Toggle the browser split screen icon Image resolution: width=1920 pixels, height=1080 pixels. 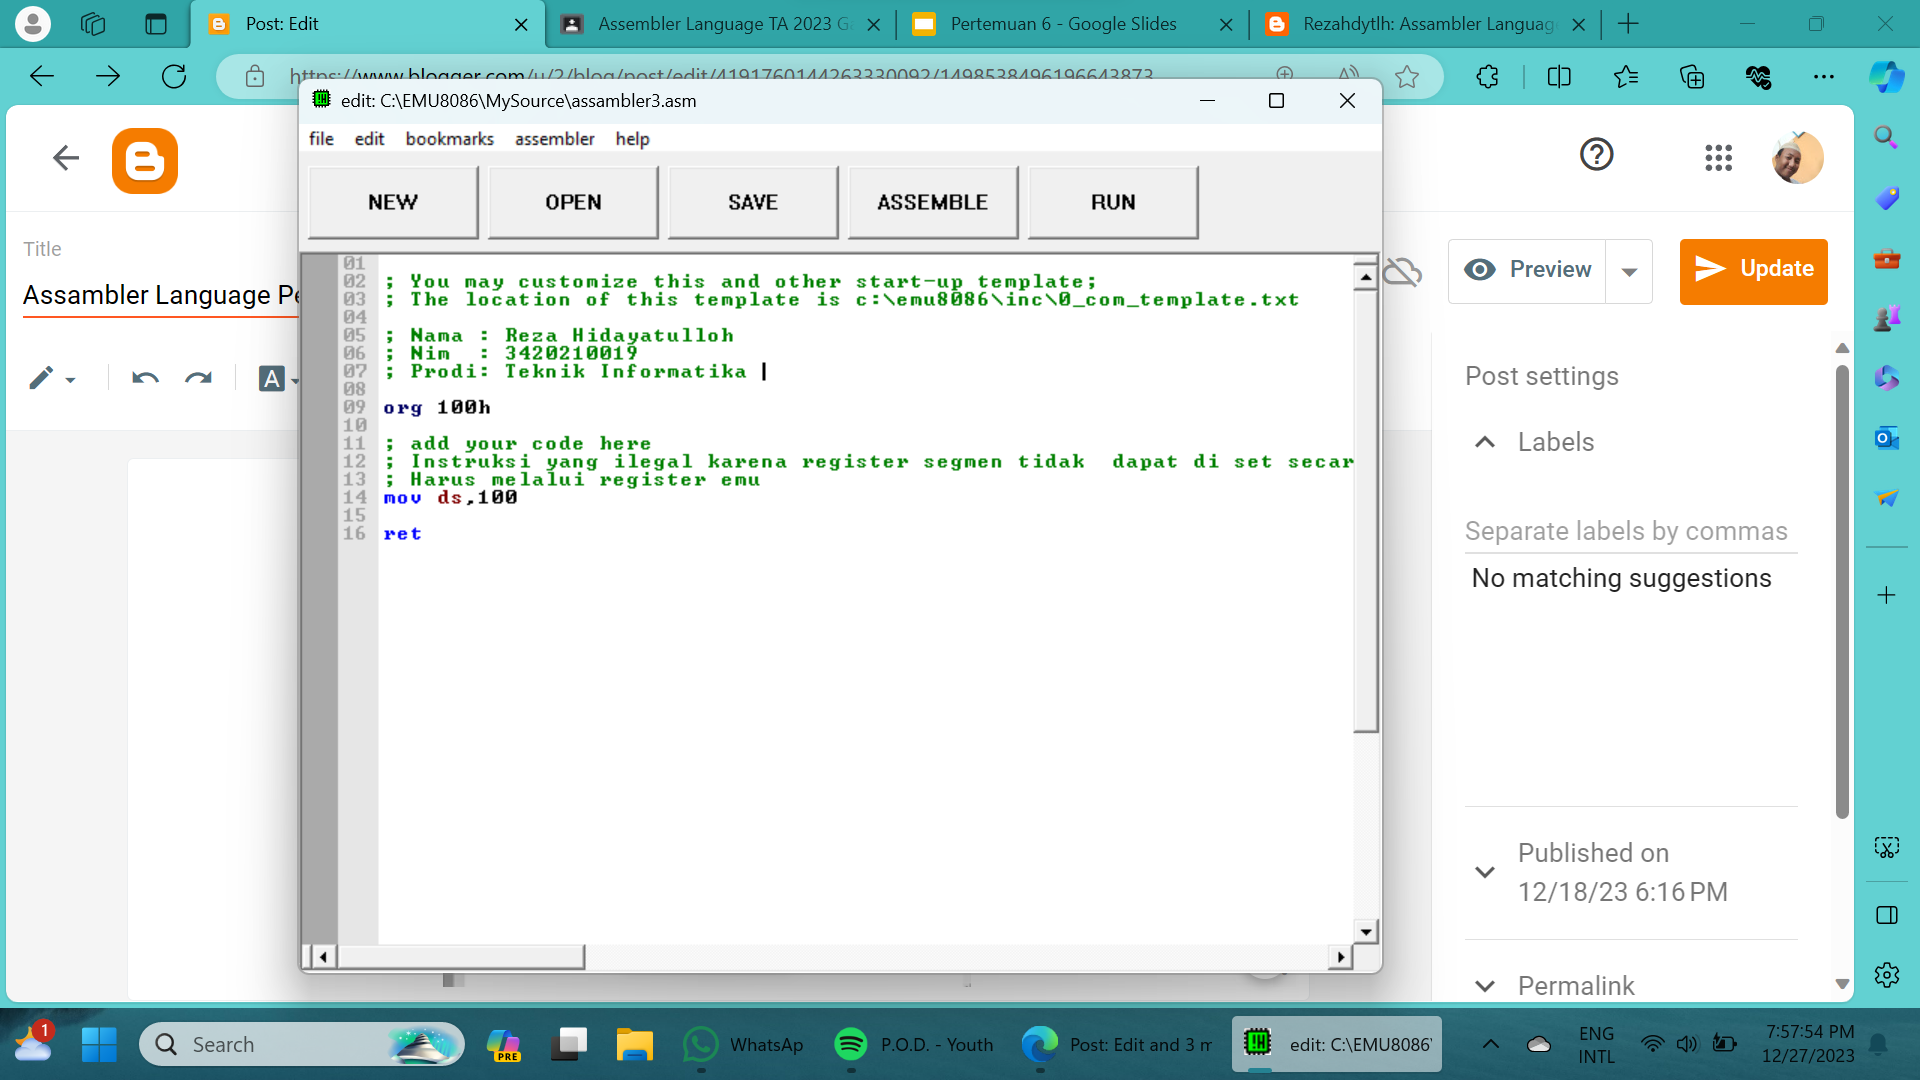[x=1559, y=76]
